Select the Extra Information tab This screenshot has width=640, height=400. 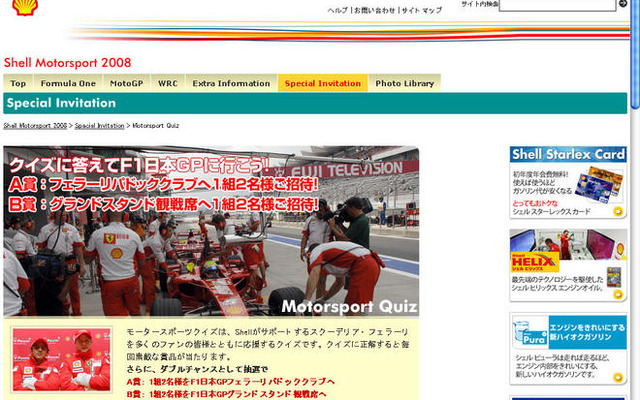pos(231,83)
